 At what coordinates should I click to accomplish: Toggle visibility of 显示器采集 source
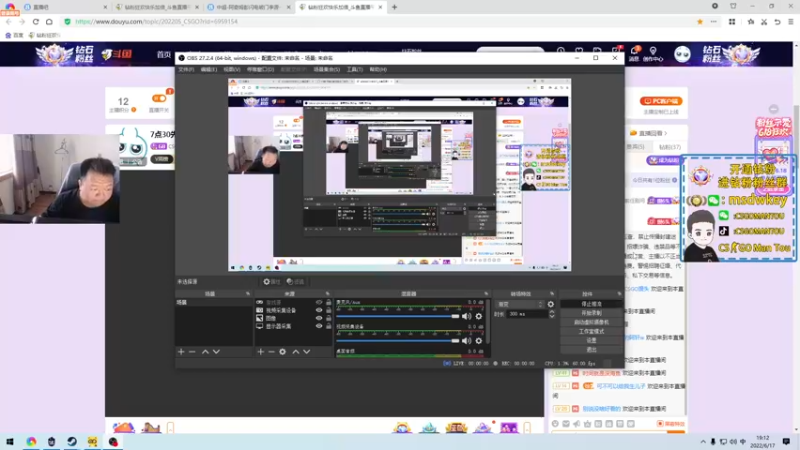point(319,326)
